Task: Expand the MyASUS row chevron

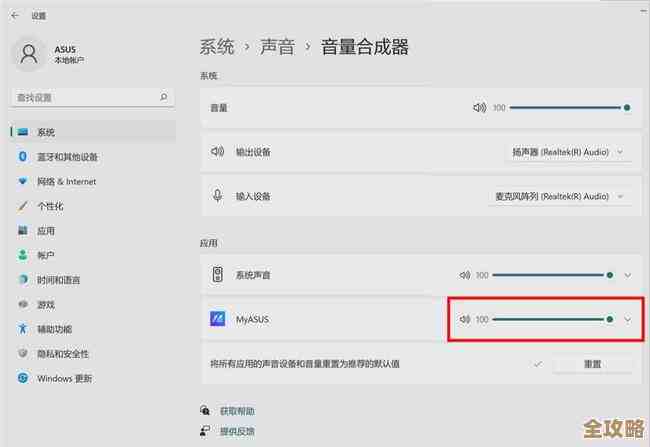Action: click(628, 319)
